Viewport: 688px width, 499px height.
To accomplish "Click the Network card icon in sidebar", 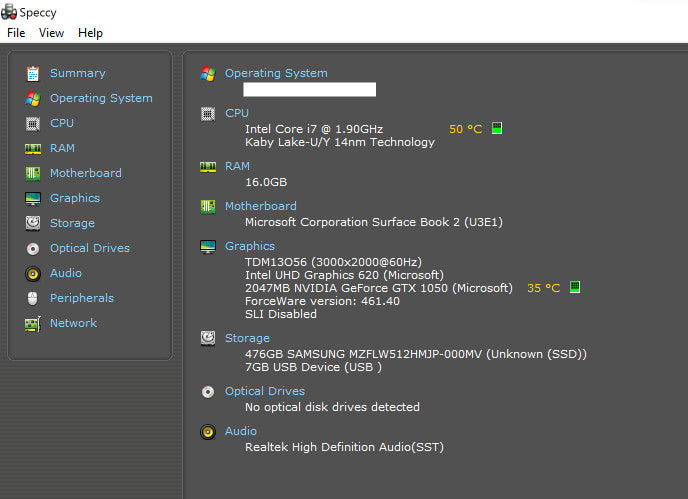I will (x=33, y=324).
